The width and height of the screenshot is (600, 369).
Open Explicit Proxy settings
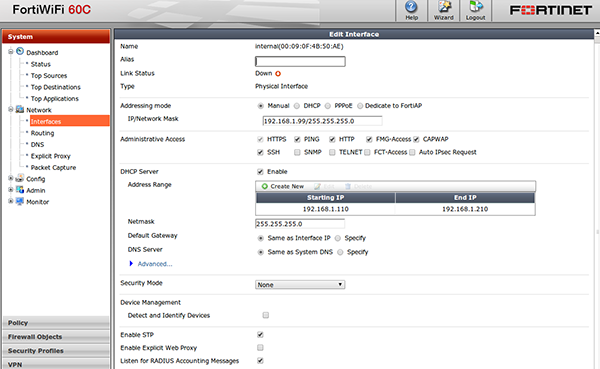click(x=51, y=156)
